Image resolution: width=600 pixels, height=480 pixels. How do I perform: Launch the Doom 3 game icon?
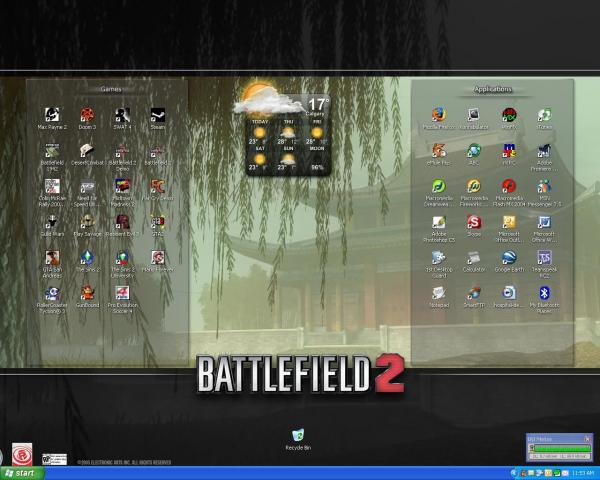pyautogui.click(x=87, y=115)
